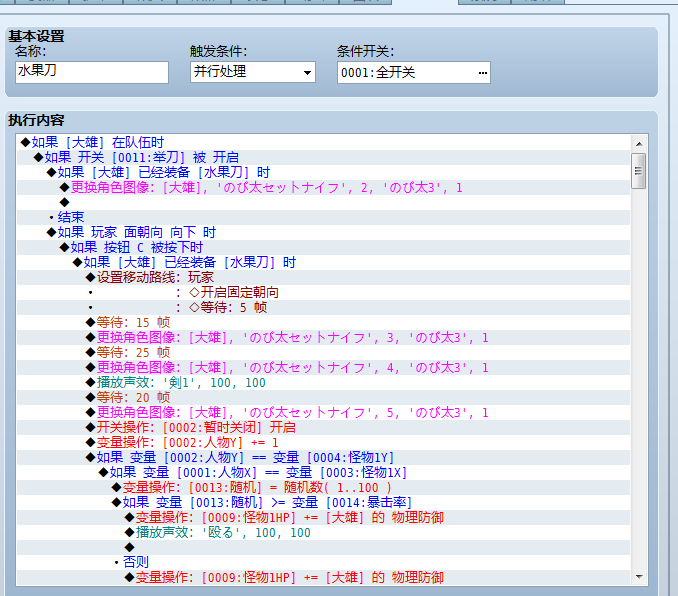The image size is (678, 596).
Task: Select the line 如果 玩家 面朝向 向下 时
Action: click(323, 232)
